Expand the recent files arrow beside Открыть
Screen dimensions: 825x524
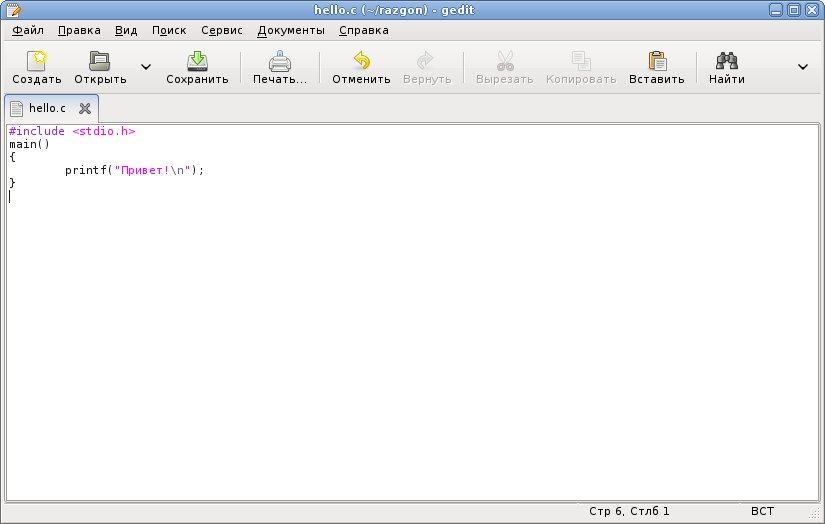(x=146, y=67)
